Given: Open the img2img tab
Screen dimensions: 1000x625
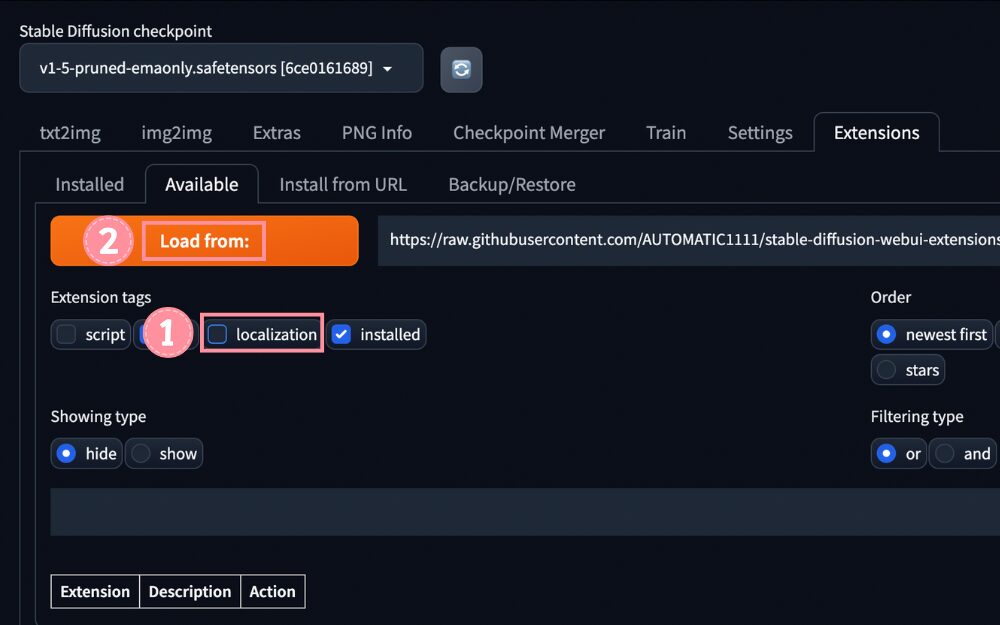Looking at the screenshot, I should 176,133.
